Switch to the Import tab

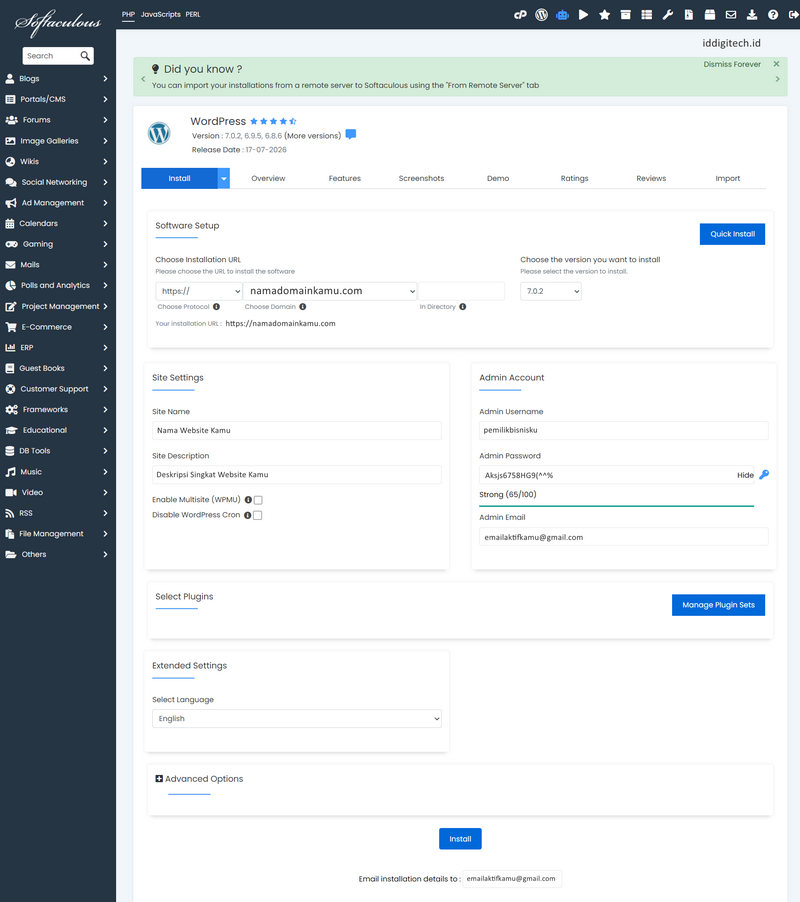[x=728, y=178]
